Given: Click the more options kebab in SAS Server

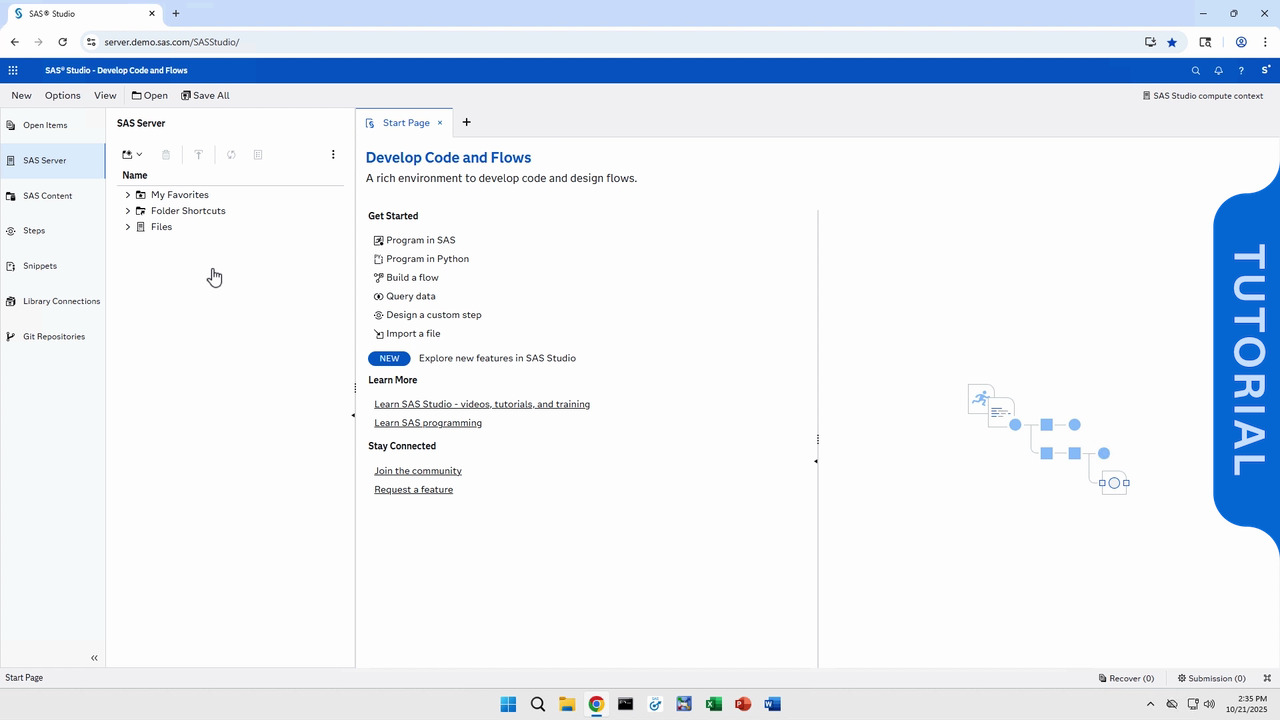Looking at the screenshot, I should point(333,155).
